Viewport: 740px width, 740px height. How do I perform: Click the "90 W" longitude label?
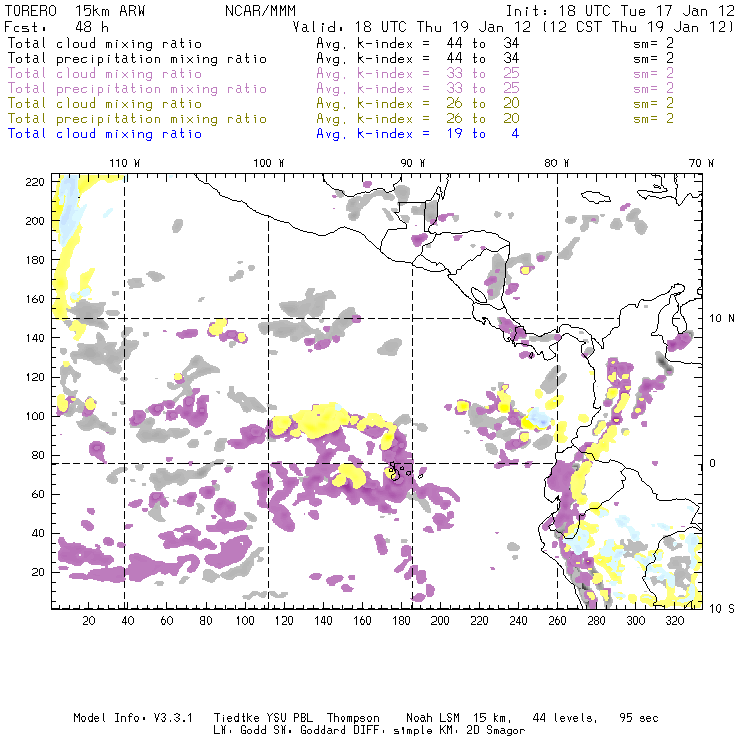413,163
